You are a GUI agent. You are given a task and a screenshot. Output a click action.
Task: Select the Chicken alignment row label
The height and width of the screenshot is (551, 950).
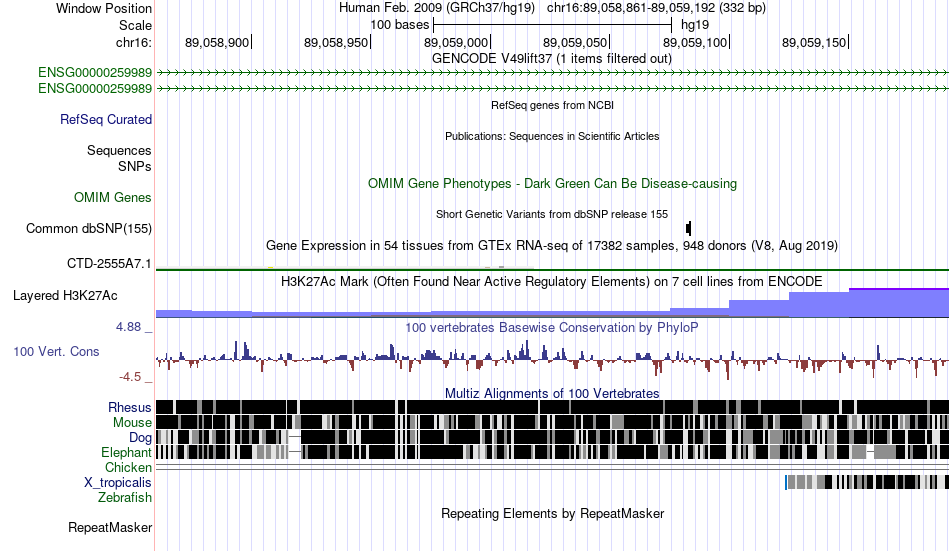coord(128,467)
